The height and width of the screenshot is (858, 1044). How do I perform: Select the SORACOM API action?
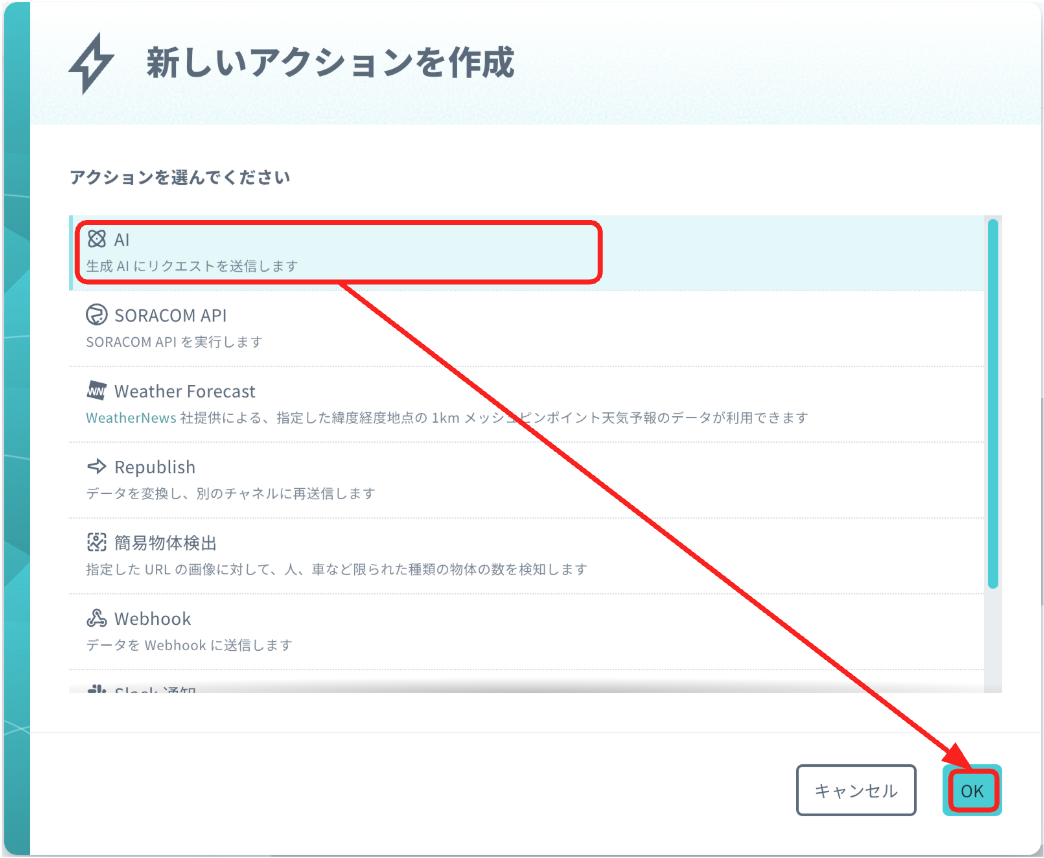click(x=400, y=326)
